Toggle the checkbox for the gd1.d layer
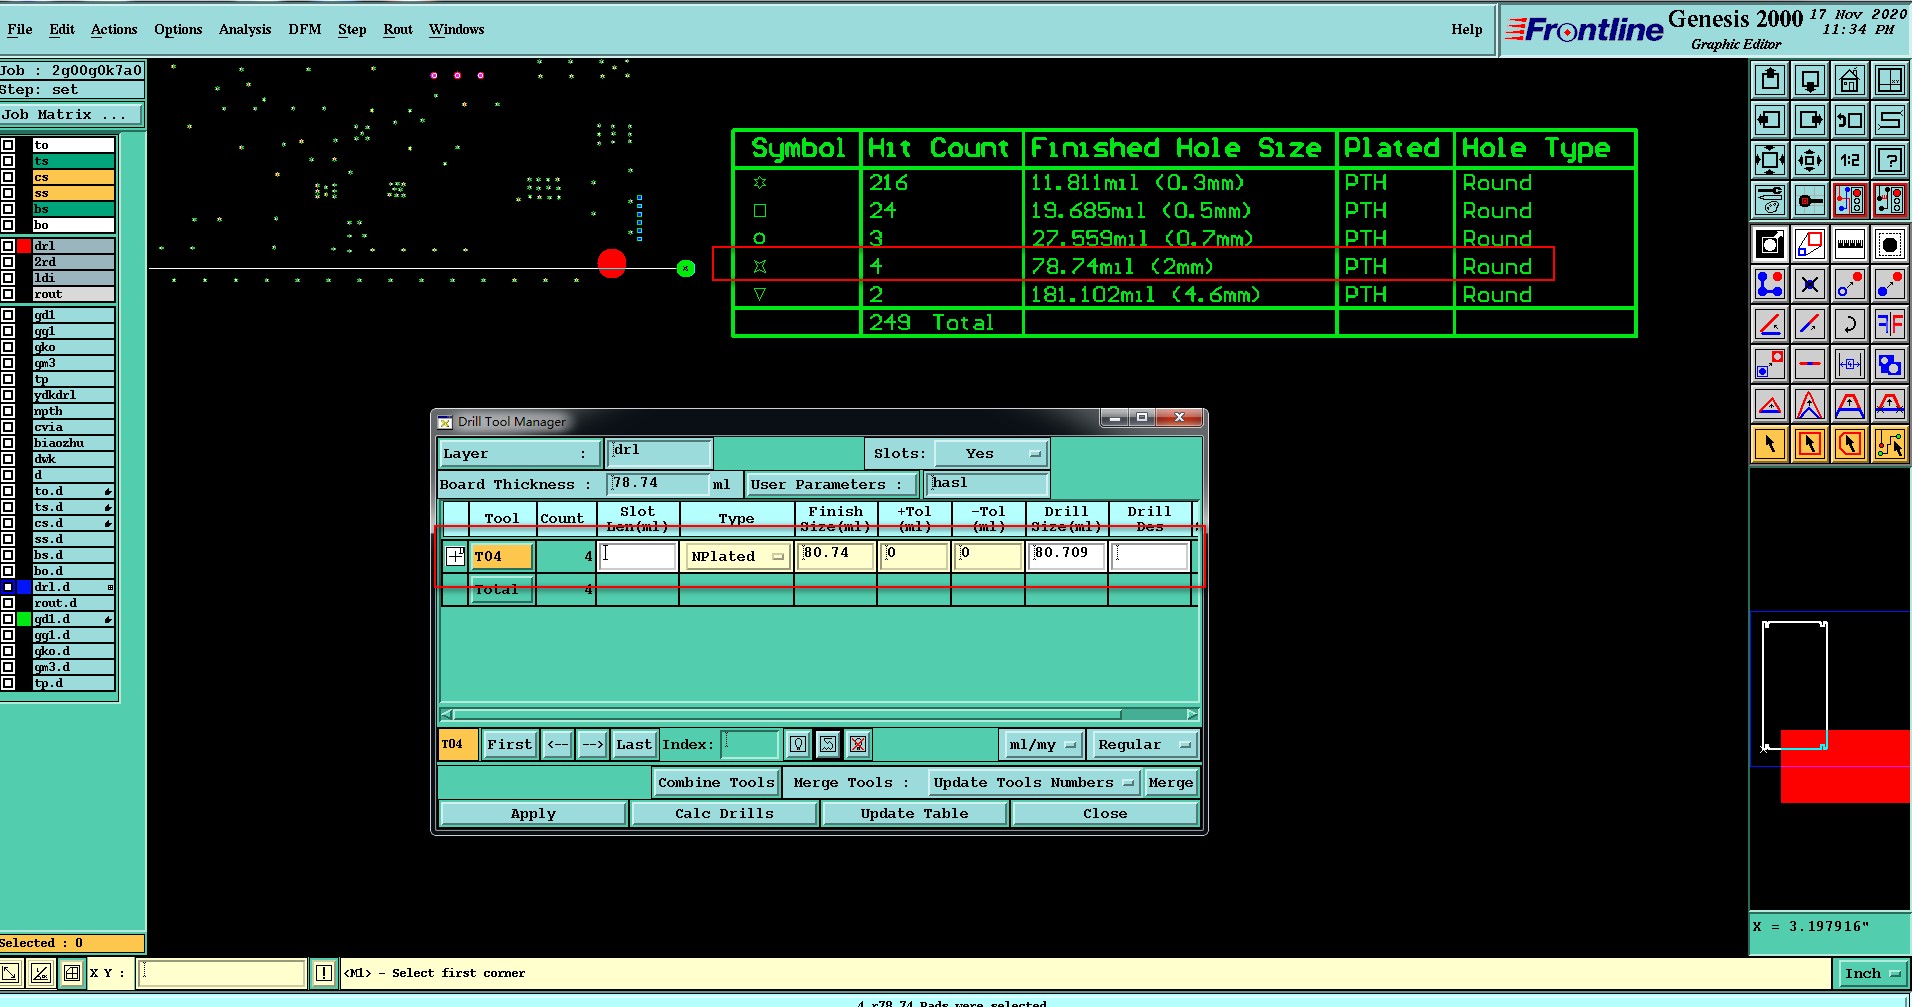1912x1007 pixels. (x=8, y=619)
